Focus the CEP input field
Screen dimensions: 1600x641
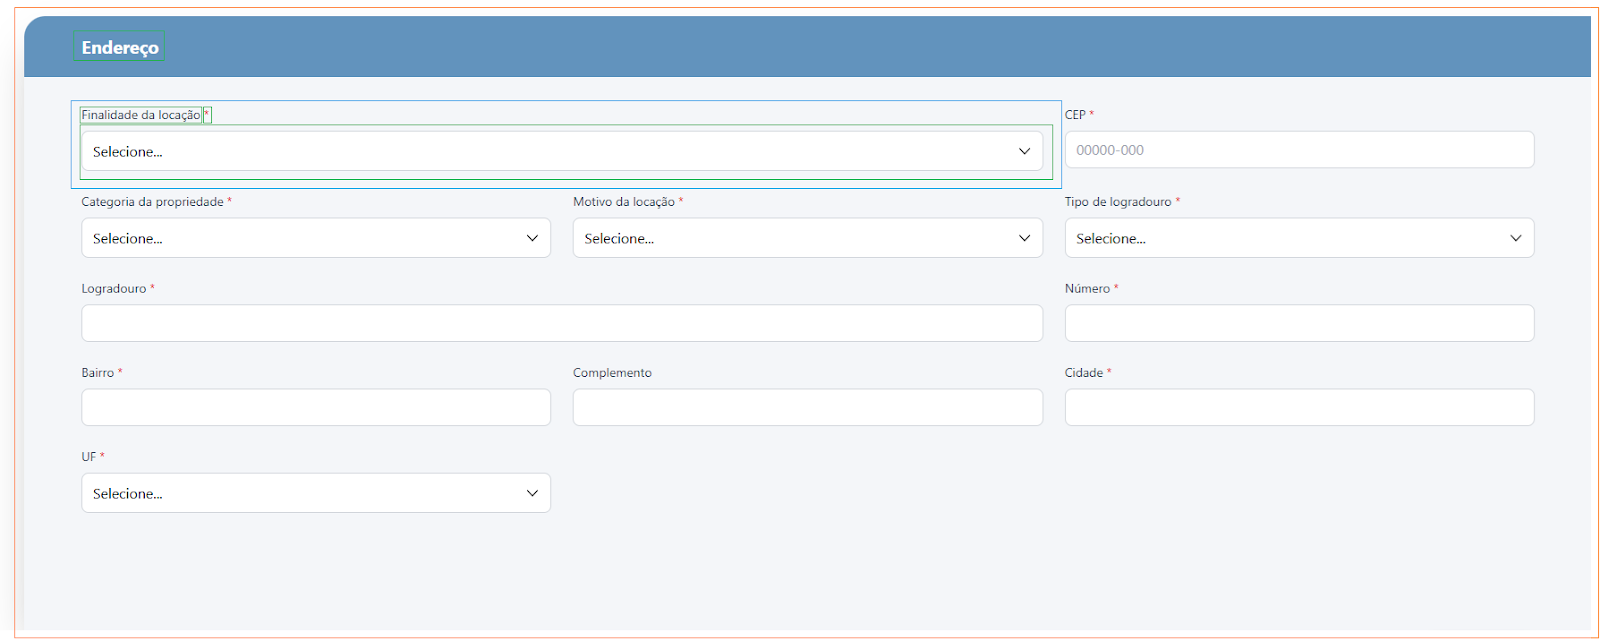click(x=1298, y=150)
